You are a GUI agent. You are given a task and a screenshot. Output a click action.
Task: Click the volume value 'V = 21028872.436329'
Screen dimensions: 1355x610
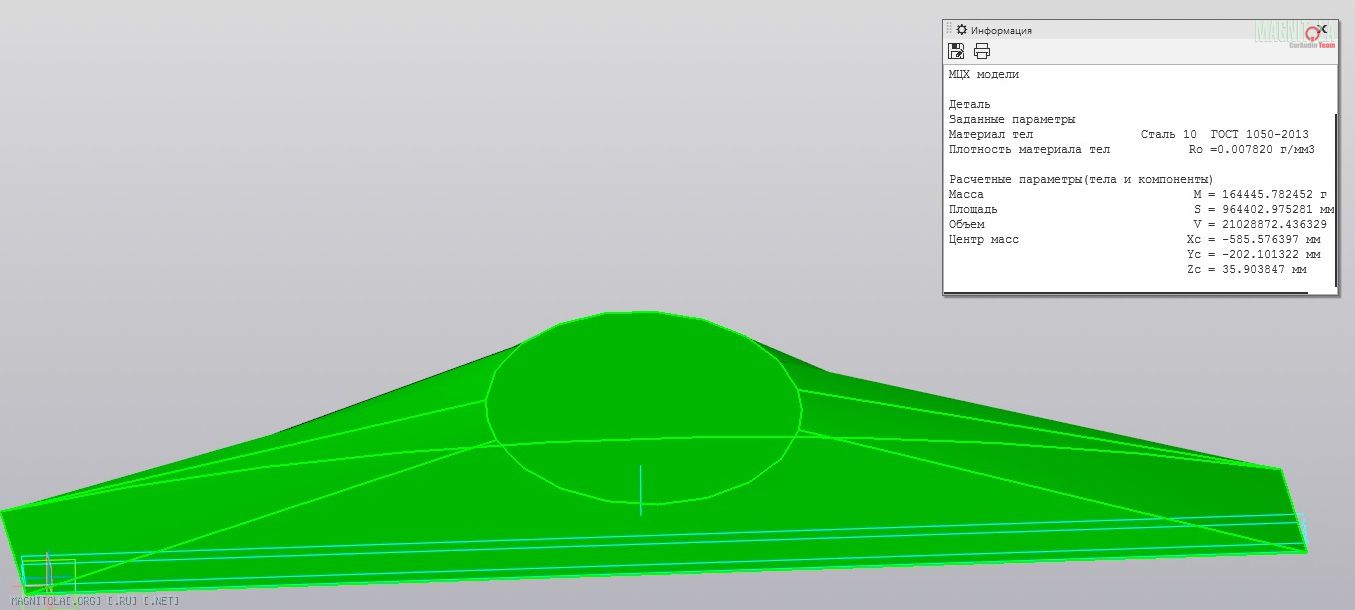1260,224
